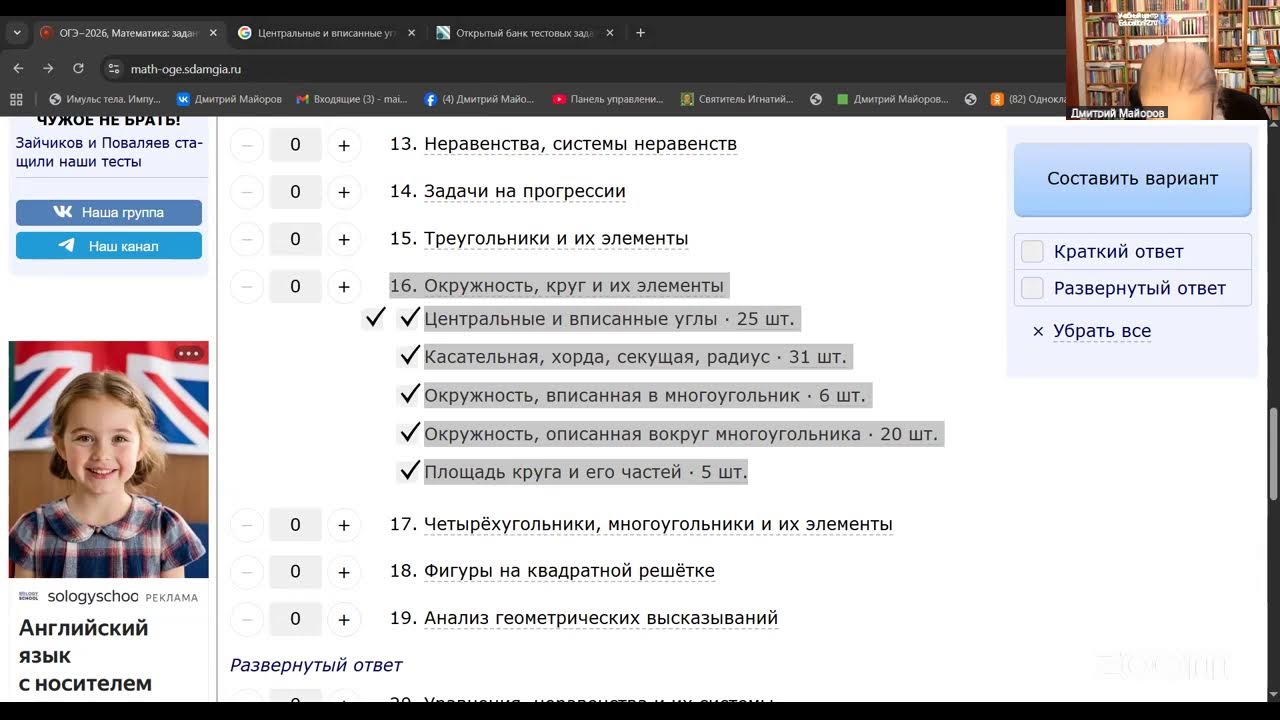This screenshot has width=1280, height=720.
Task: Click the Убрать все link
Action: pos(1102,331)
